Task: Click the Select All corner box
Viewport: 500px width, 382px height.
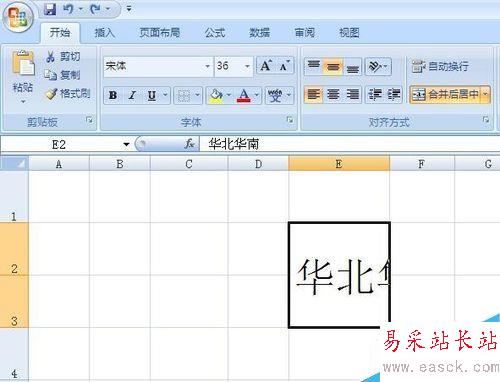Action: [14, 163]
